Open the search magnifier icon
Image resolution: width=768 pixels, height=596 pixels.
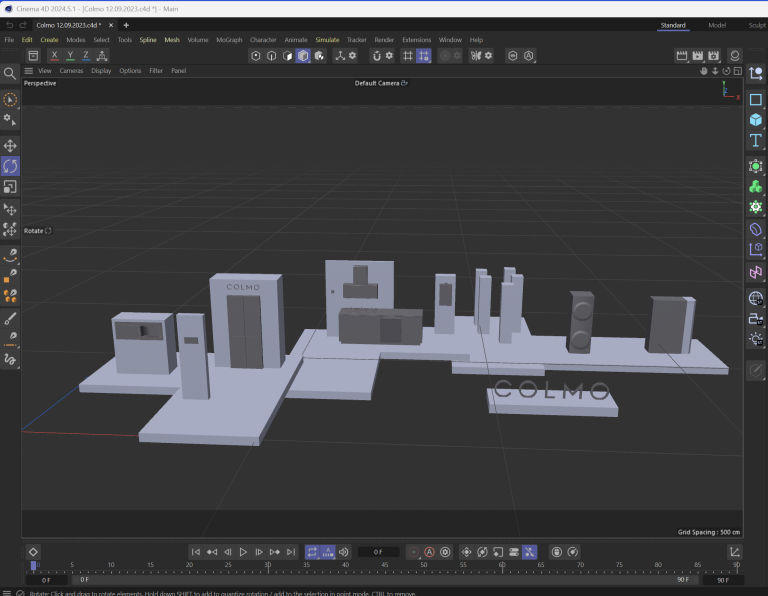tap(10, 73)
